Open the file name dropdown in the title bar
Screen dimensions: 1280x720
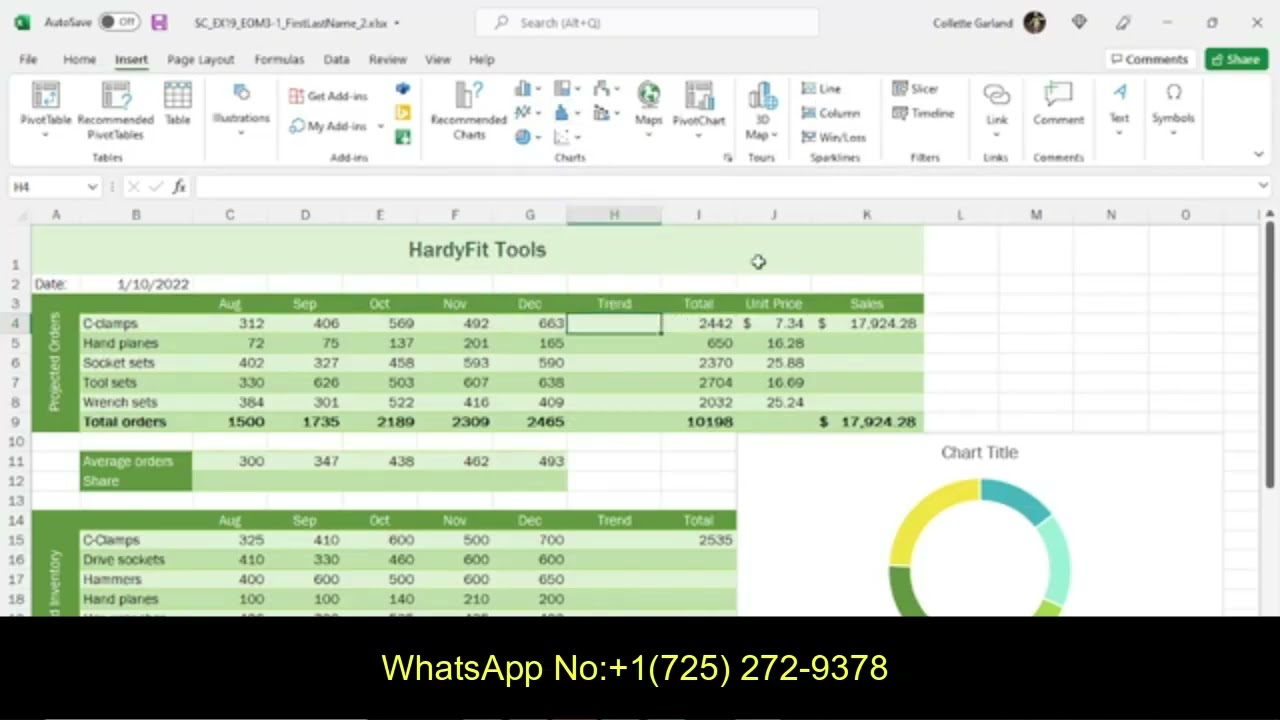[397, 23]
